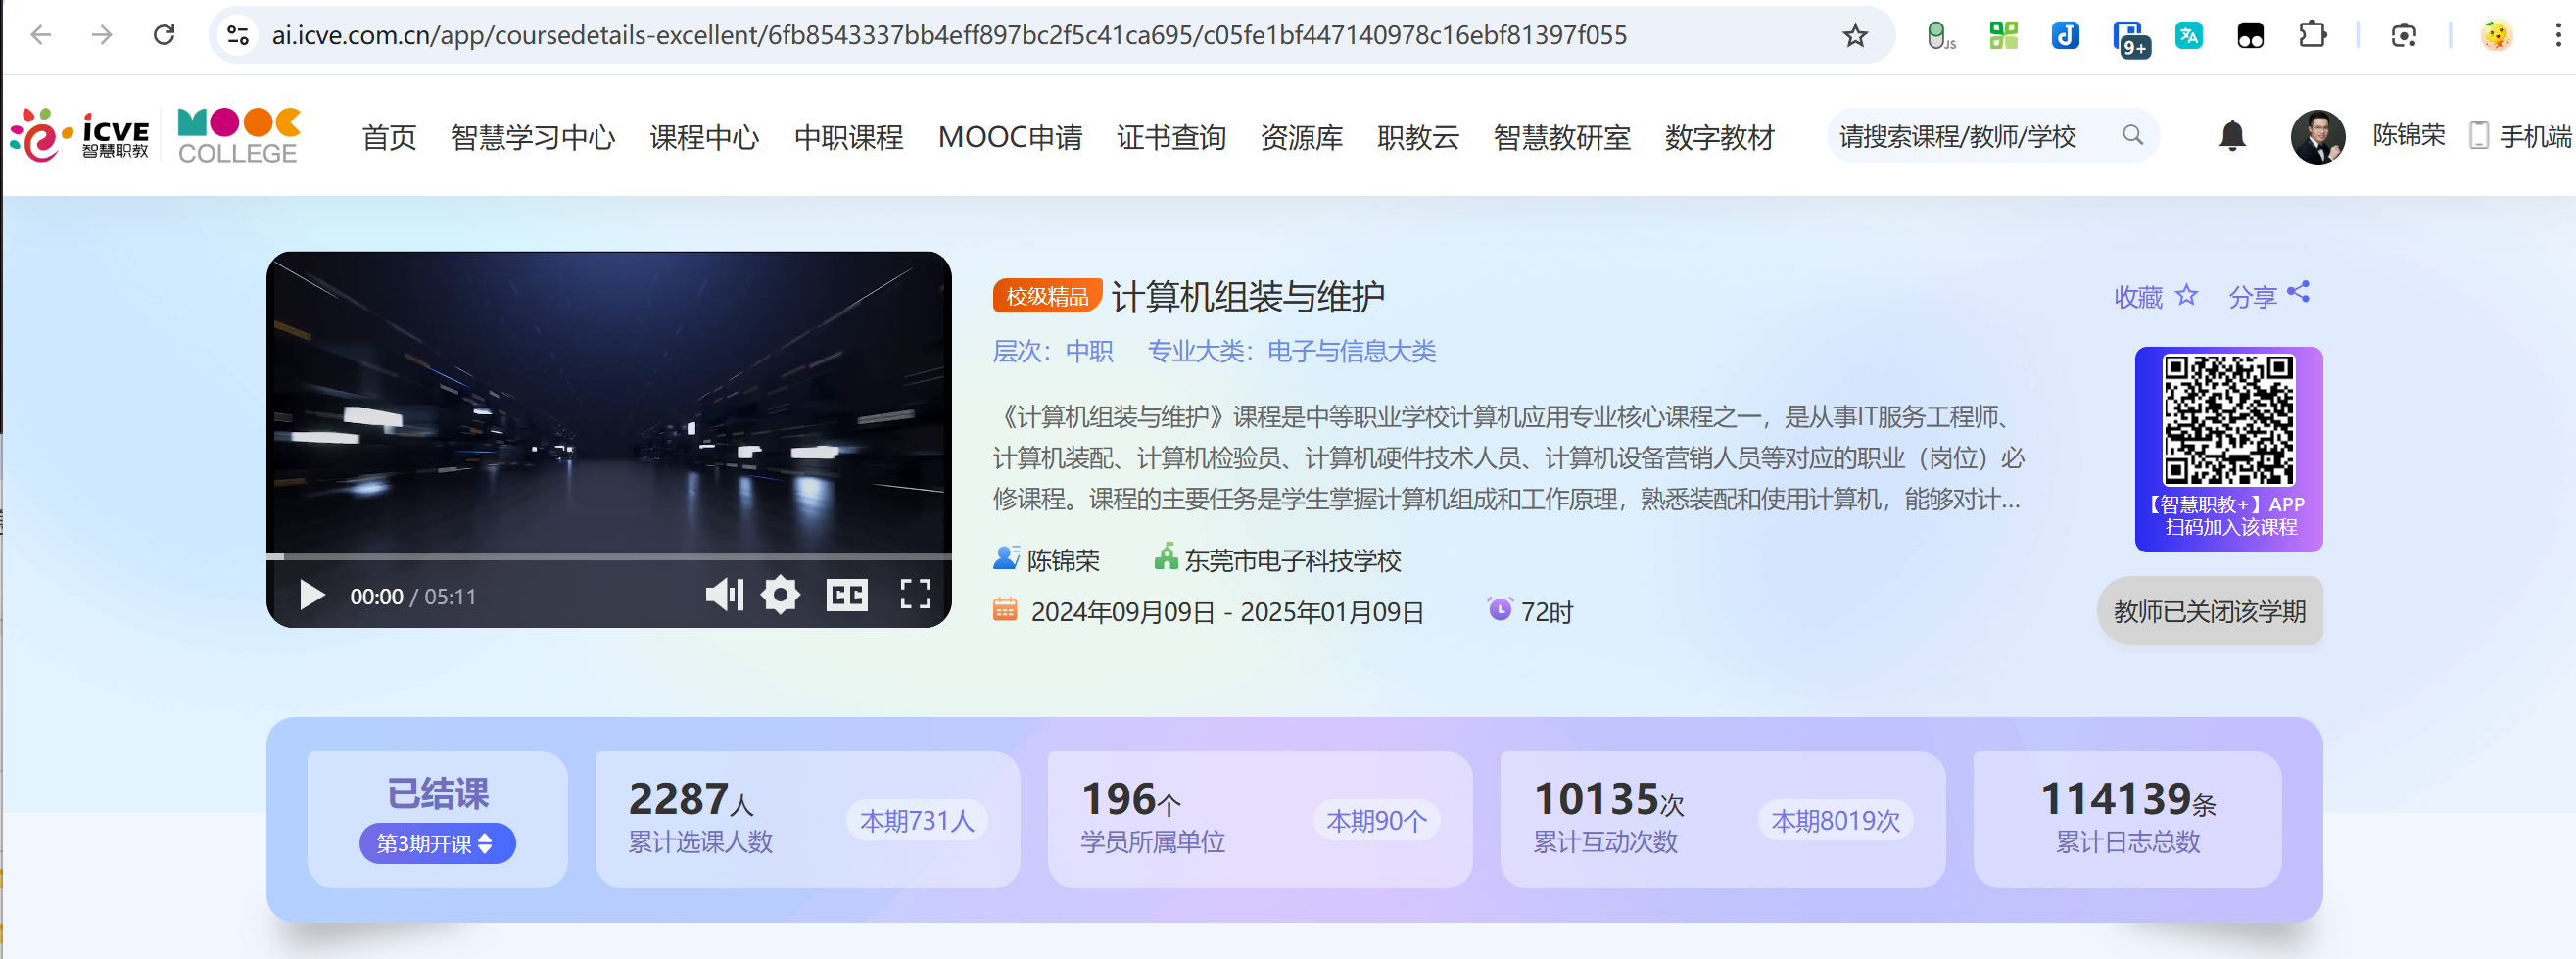
Task: Toggle 收藏 to favorite the course
Action: [2156, 295]
